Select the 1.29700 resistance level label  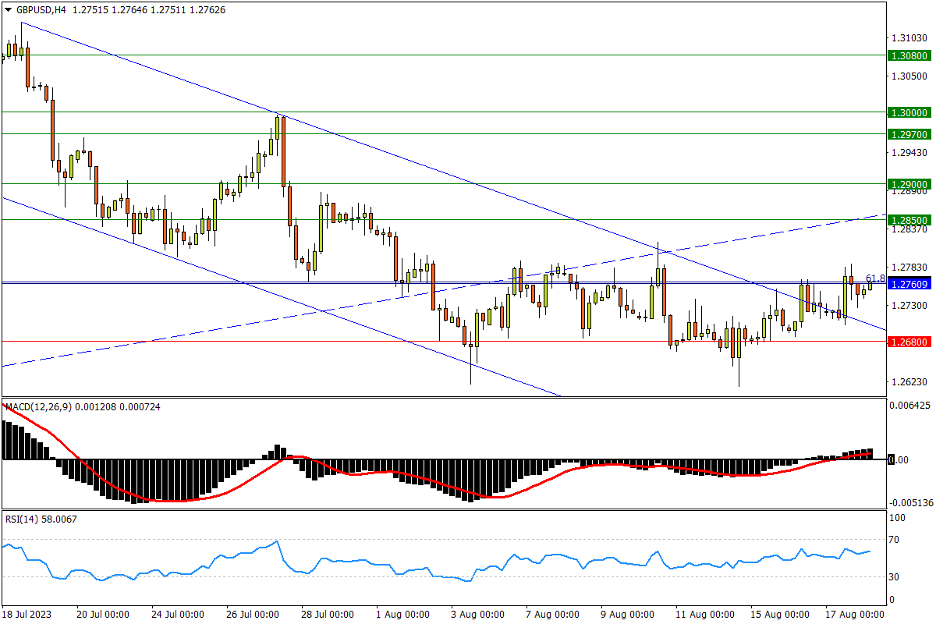909,134
